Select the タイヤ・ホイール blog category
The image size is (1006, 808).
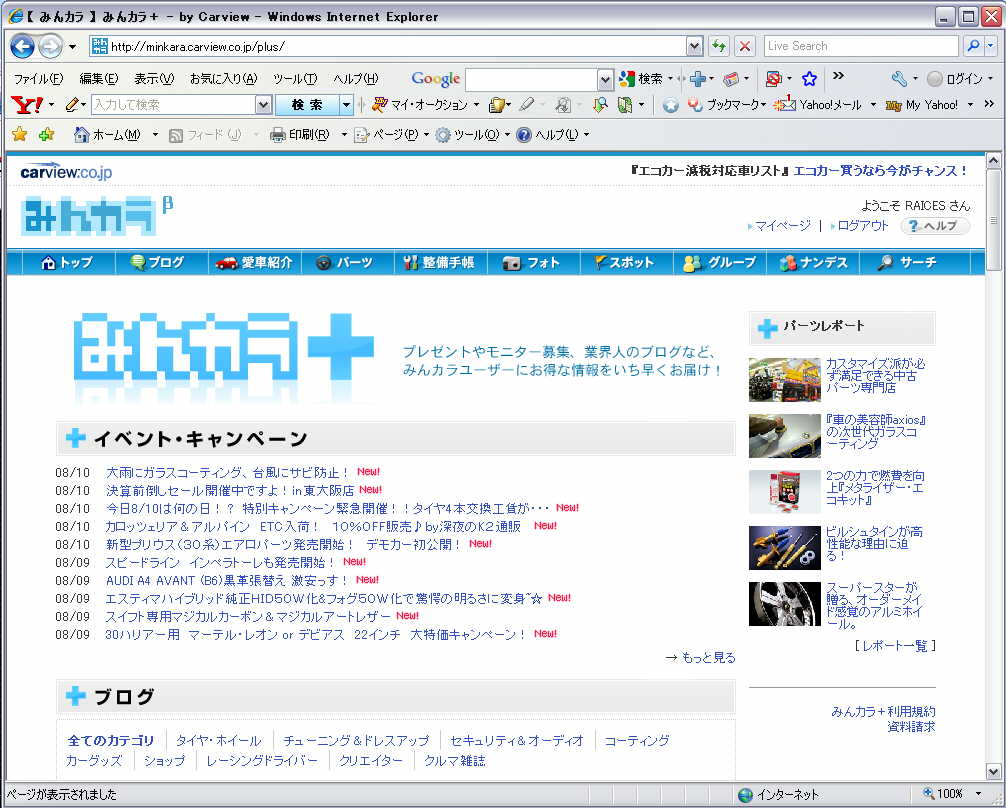coord(218,741)
